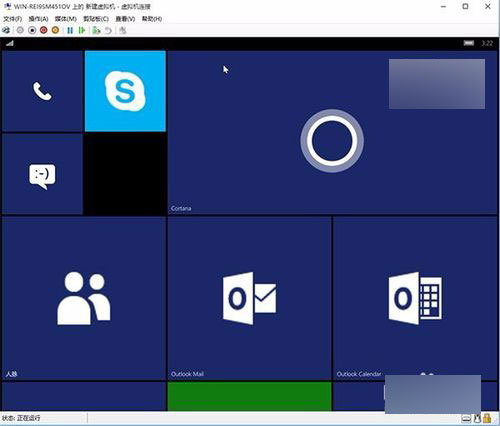Open the People (人脉) tile
The image size is (500, 426).
[x=84, y=298]
